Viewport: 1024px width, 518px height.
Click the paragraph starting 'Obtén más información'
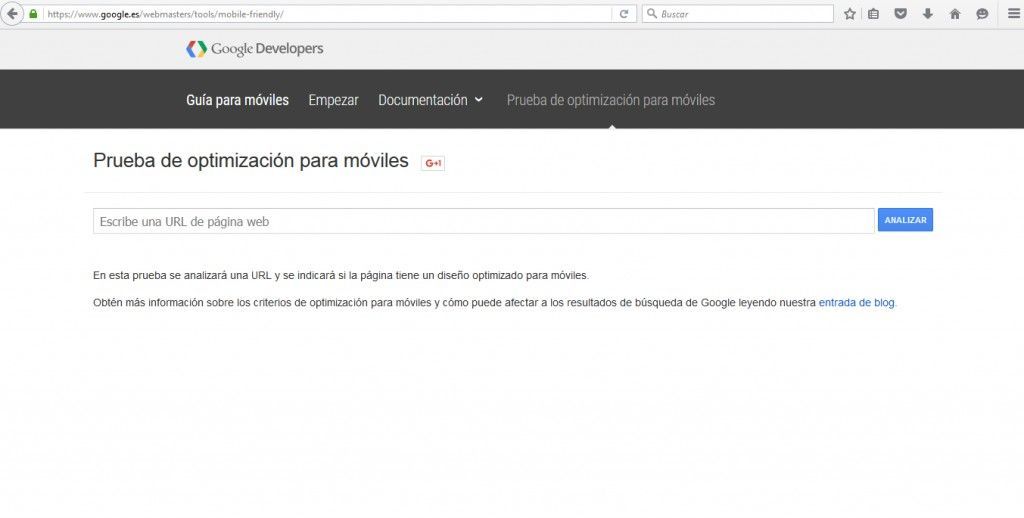495,302
